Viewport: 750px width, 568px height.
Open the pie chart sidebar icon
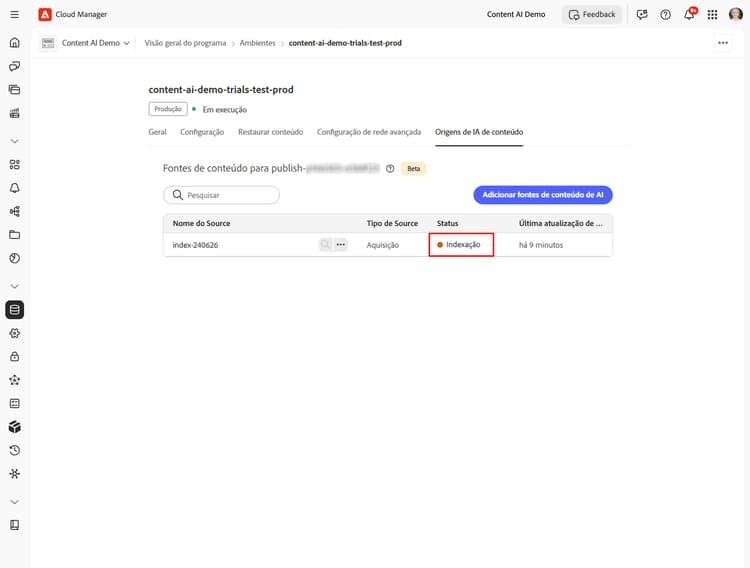[15, 258]
